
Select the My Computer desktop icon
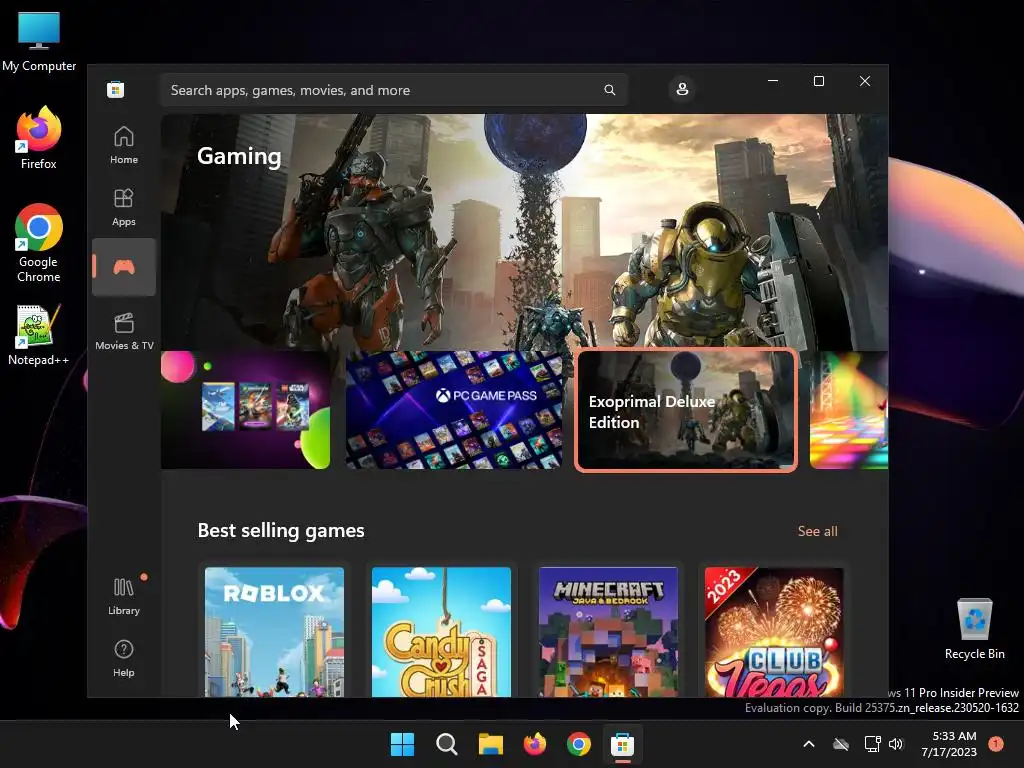tap(39, 40)
